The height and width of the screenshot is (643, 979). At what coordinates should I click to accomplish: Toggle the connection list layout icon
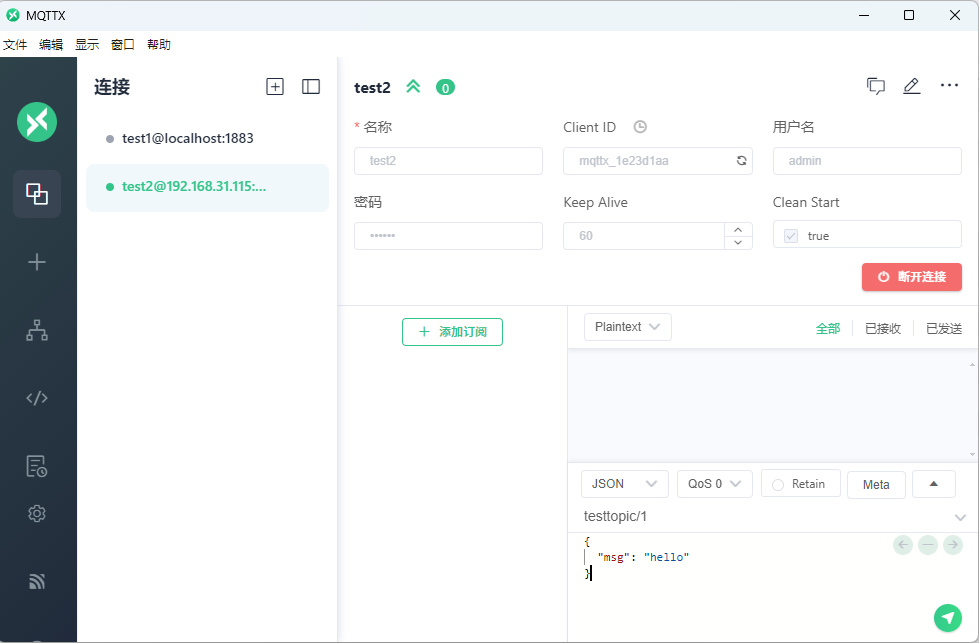(311, 87)
